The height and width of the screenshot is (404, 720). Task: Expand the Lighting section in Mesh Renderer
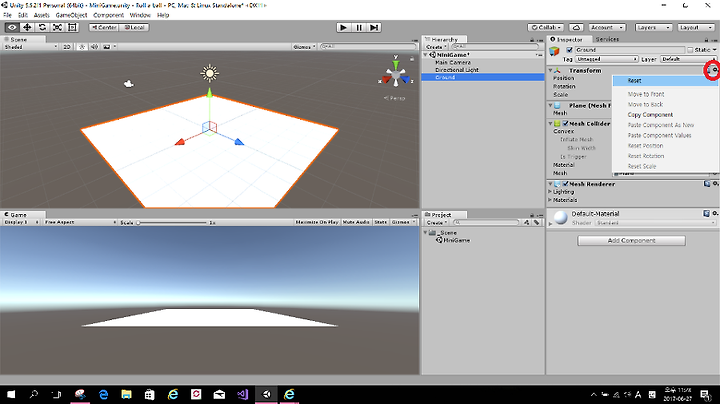pos(550,192)
